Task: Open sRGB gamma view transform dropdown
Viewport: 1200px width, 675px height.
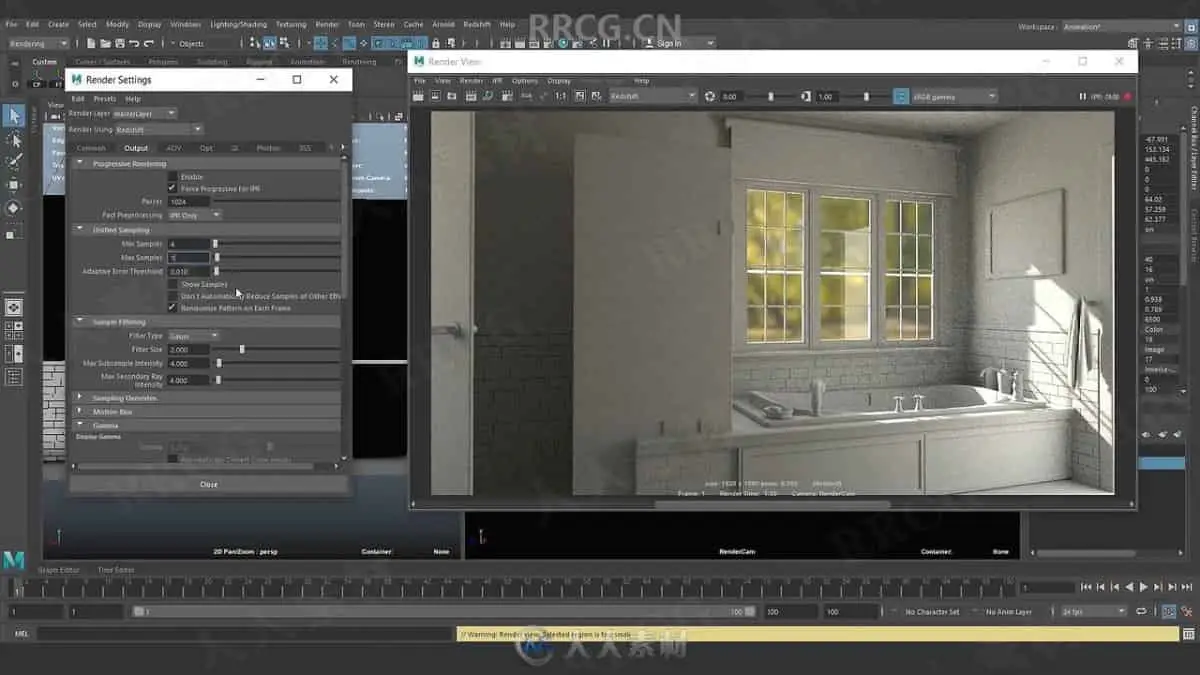Action: 954,96
